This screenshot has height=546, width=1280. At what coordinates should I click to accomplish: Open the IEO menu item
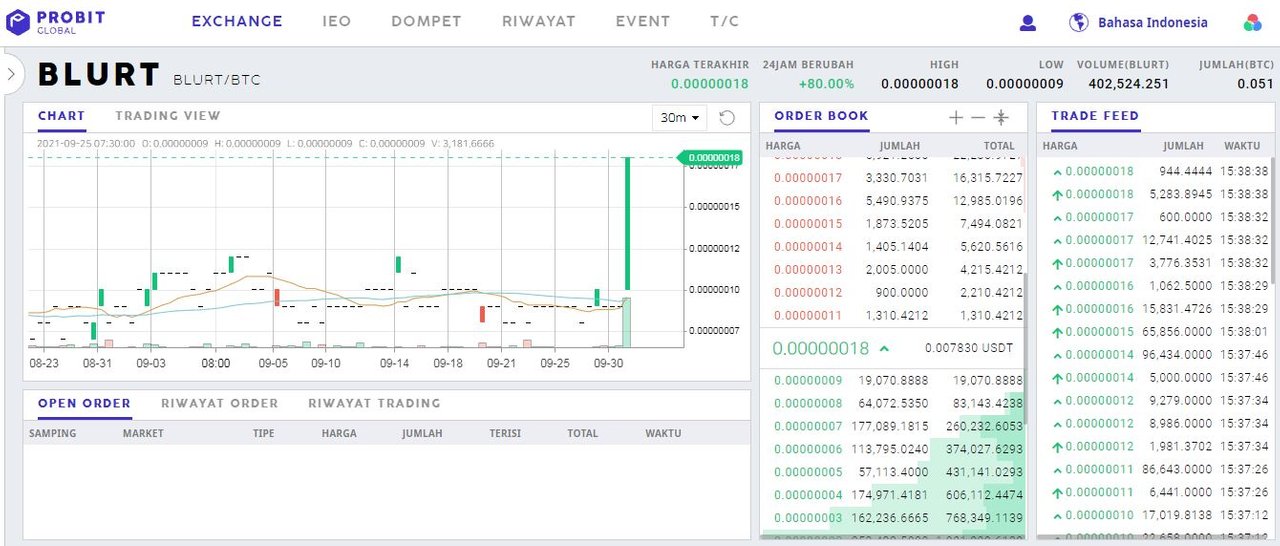tap(337, 21)
